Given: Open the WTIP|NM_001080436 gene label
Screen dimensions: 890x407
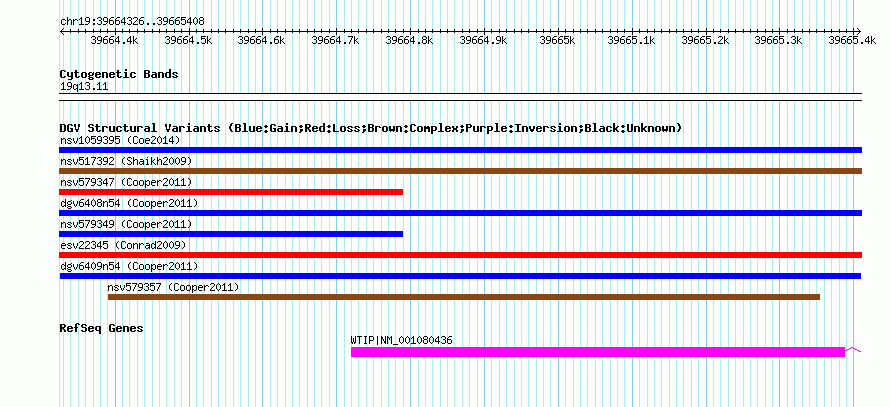Looking at the screenshot, I should pyautogui.click(x=402, y=341).
